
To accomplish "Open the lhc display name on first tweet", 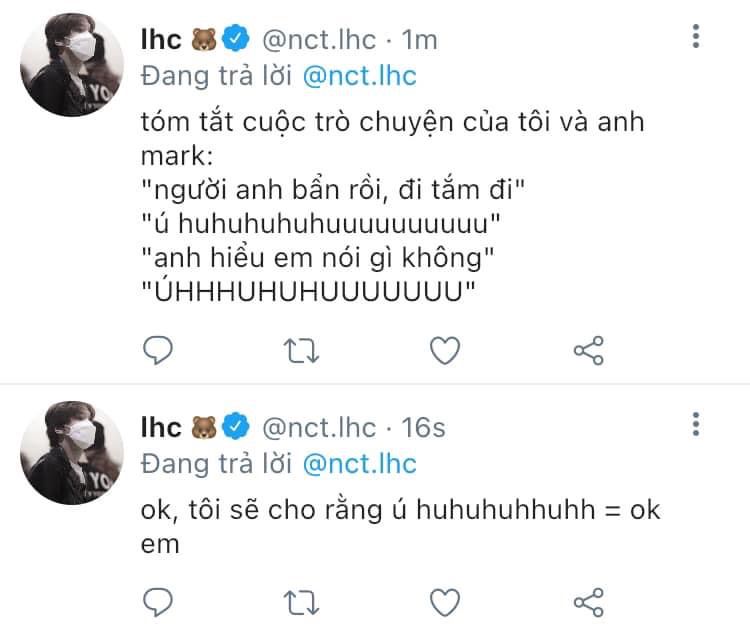I will point(161,40).
